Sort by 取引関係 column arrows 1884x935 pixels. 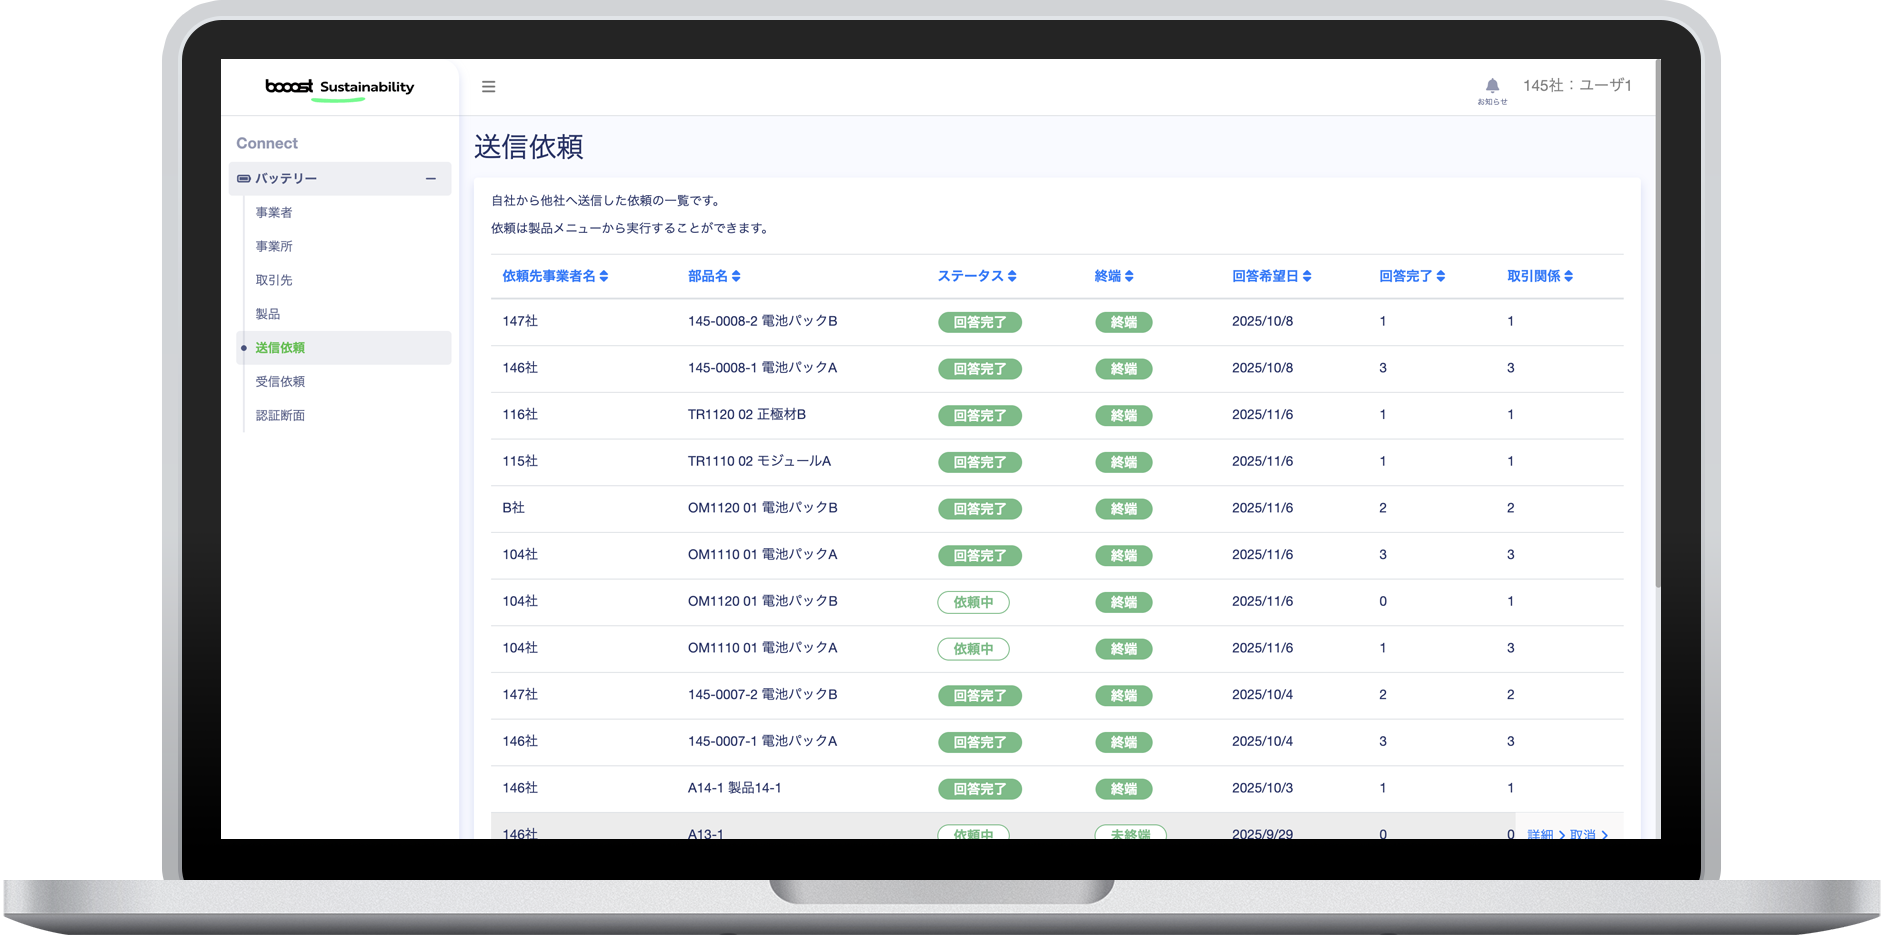coord(1569,276)
